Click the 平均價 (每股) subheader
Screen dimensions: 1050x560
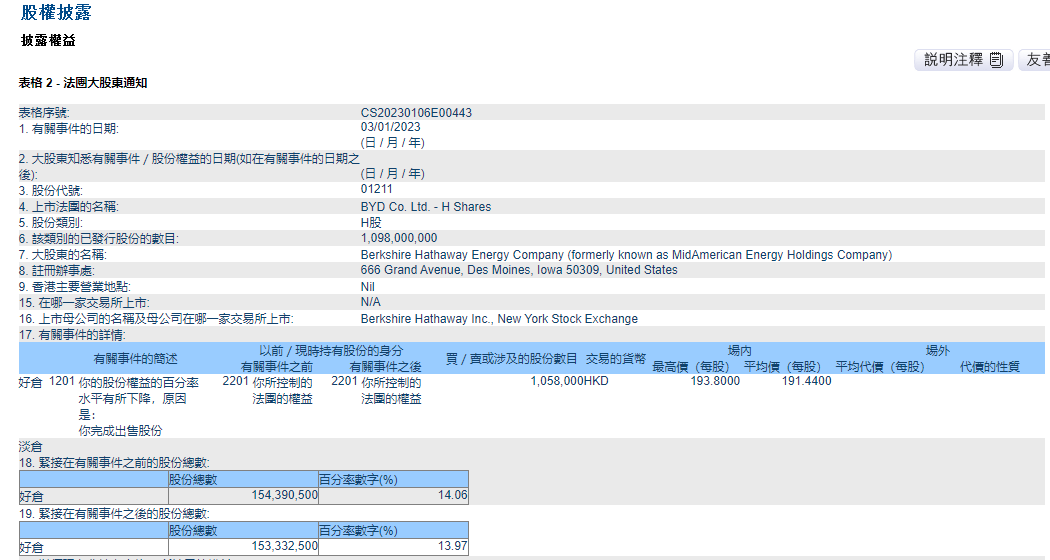(782, 367)
